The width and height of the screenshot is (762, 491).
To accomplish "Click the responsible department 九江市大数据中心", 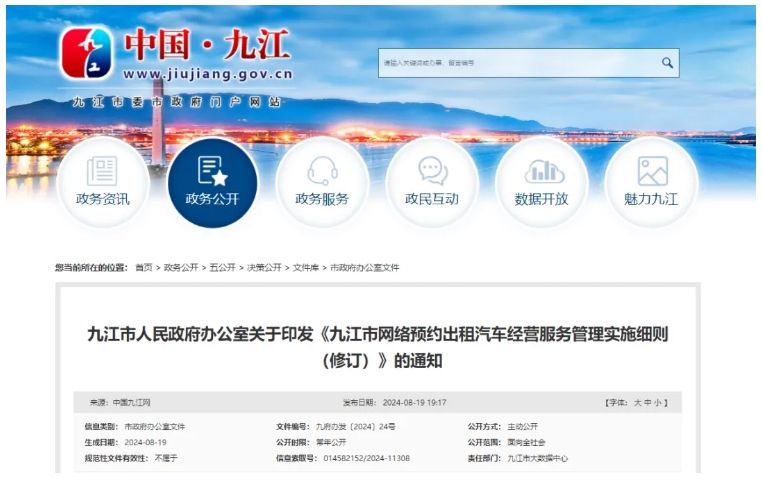I will 537,458.
